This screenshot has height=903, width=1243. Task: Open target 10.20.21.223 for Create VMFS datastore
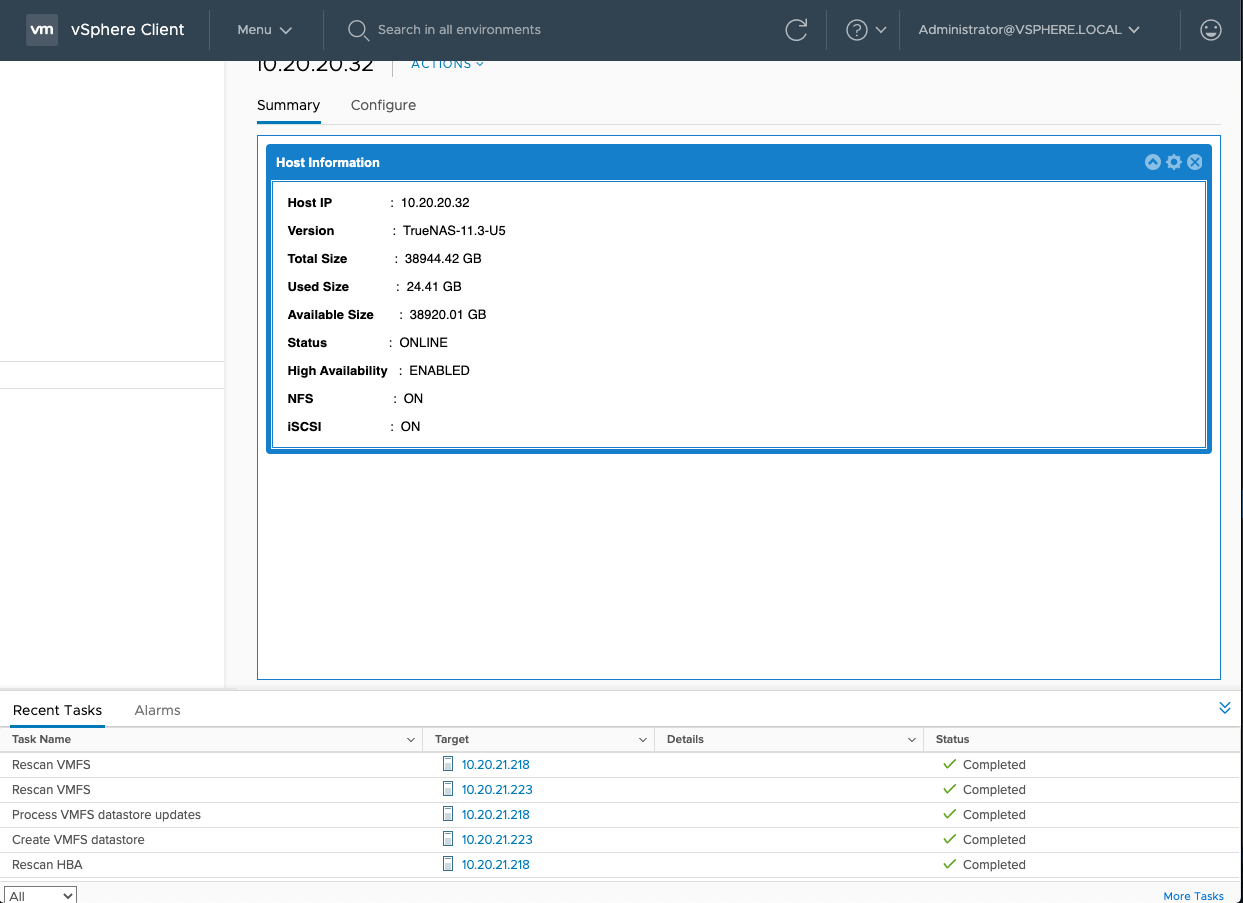point(496,840)
